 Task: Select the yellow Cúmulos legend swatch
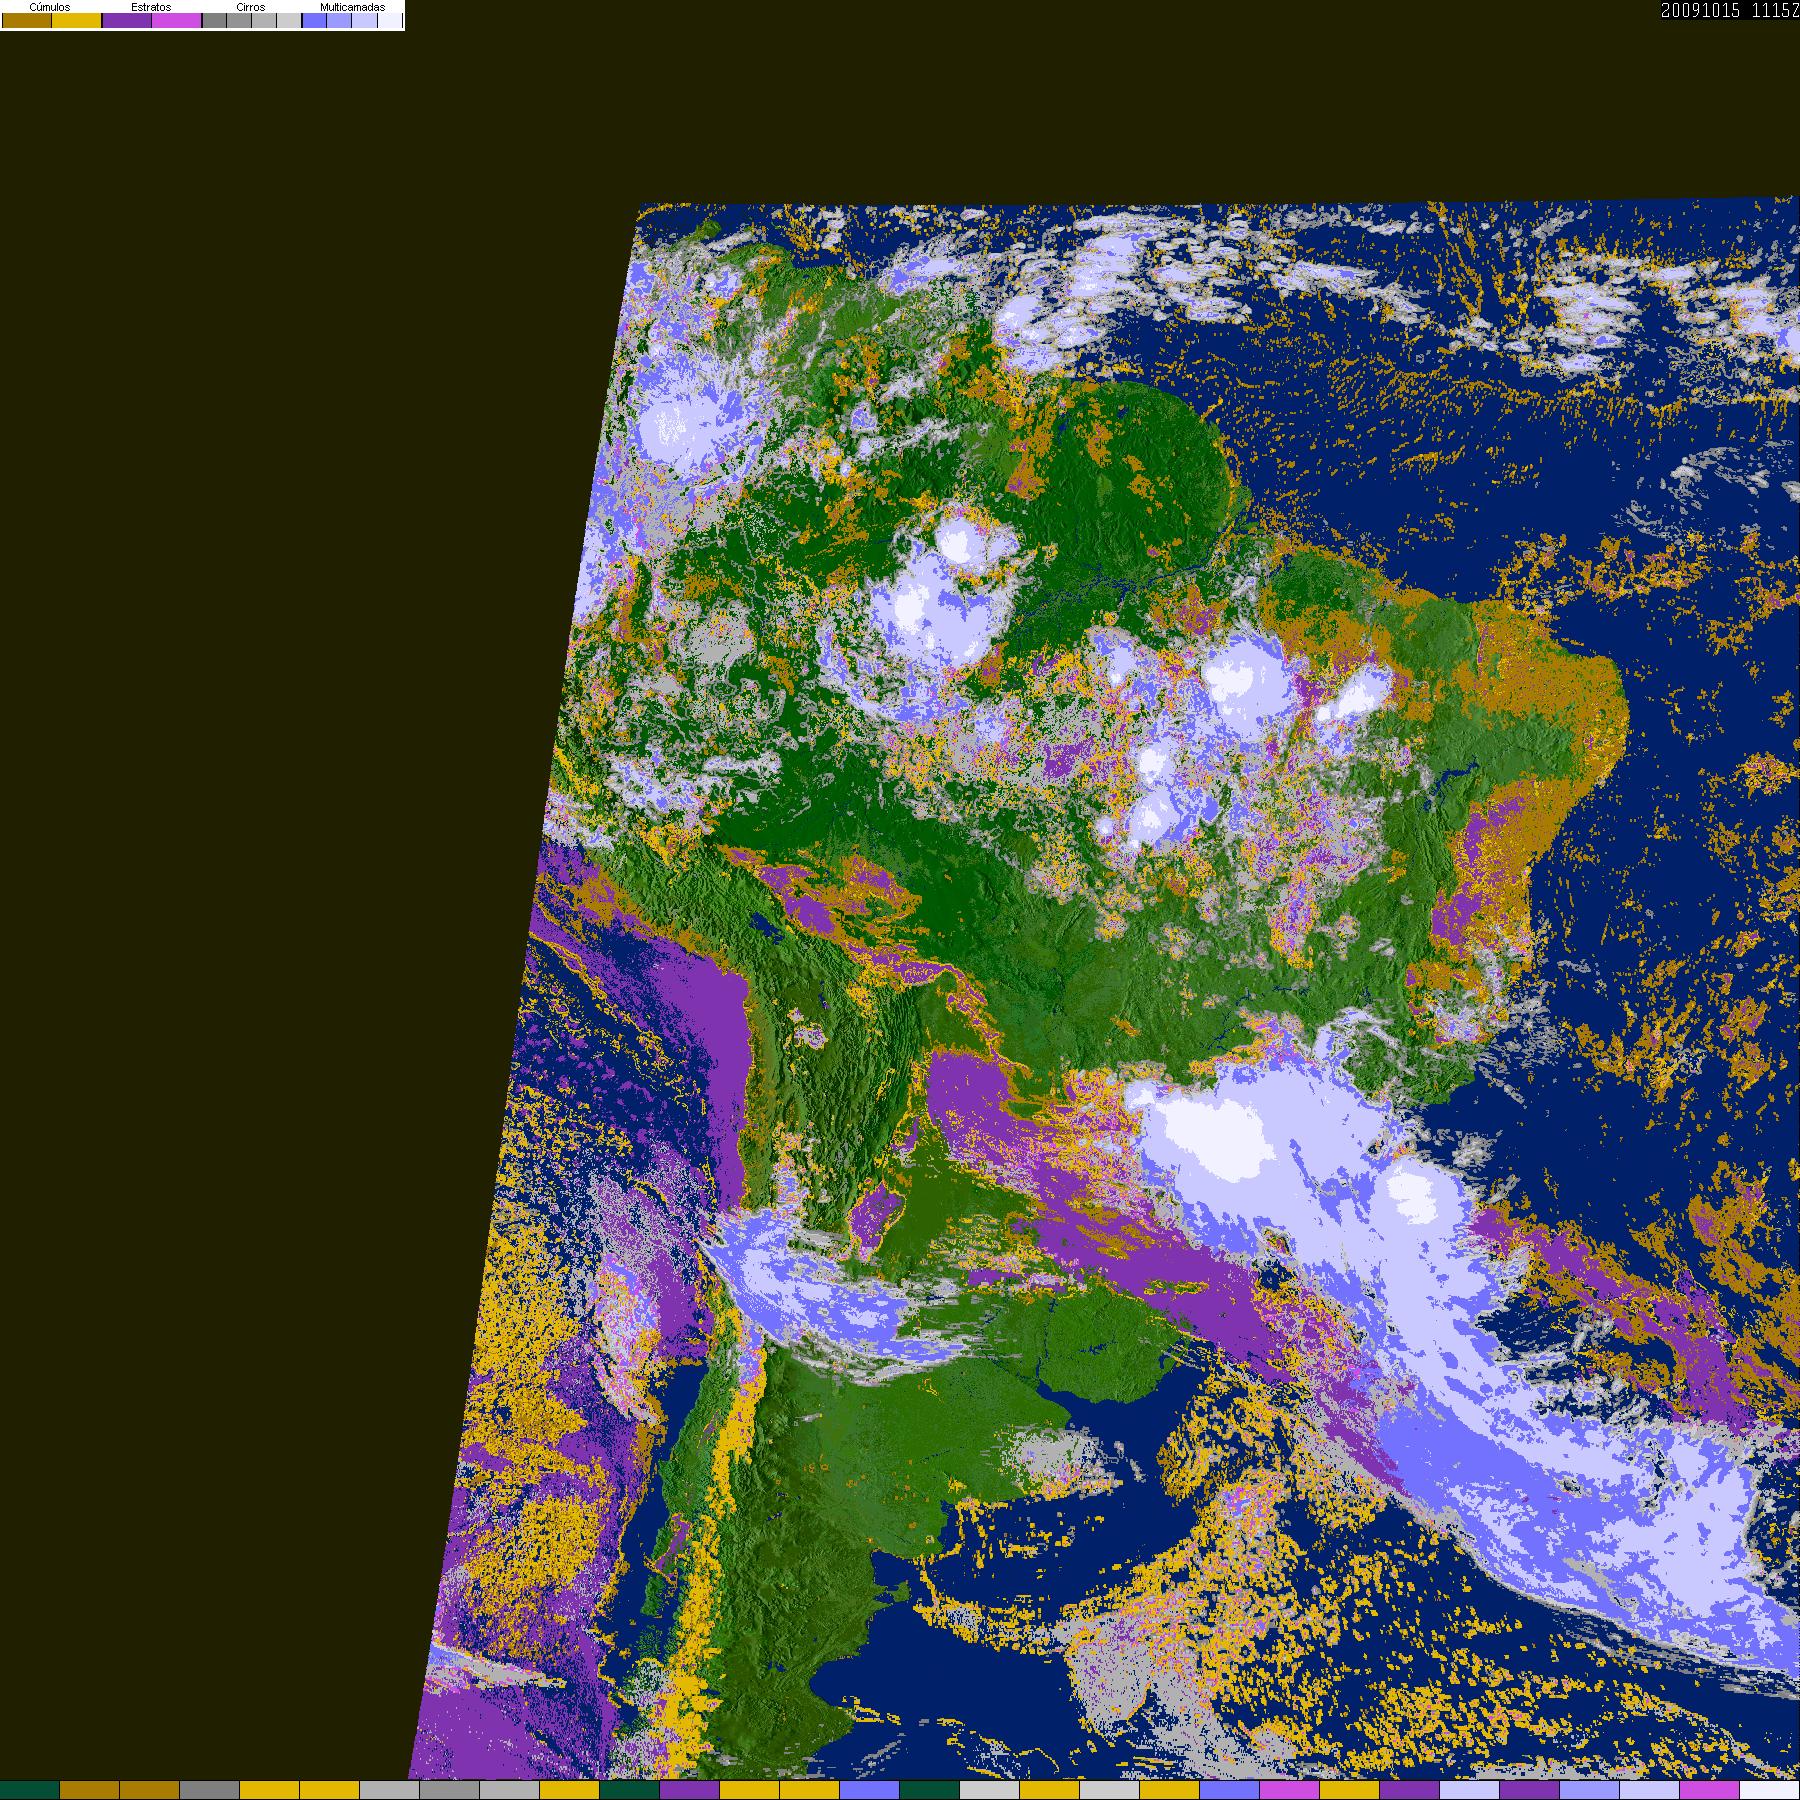click(77, 20)
